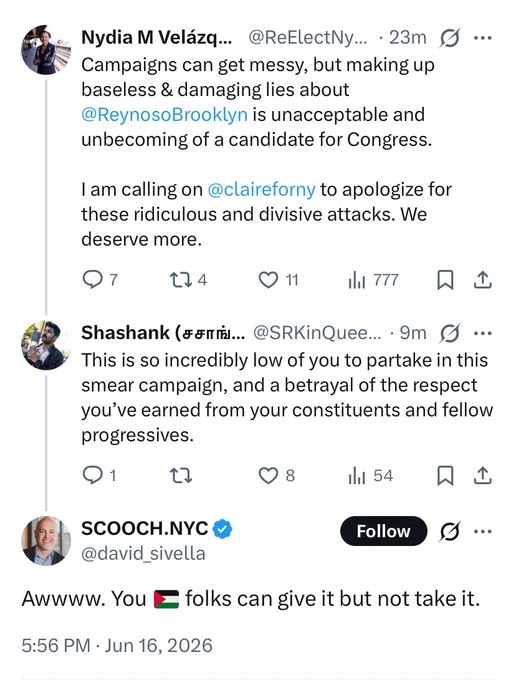This screenshot has width=516, height=680.
Task: Open Shashank's profile picture
Action: [46, 345]
